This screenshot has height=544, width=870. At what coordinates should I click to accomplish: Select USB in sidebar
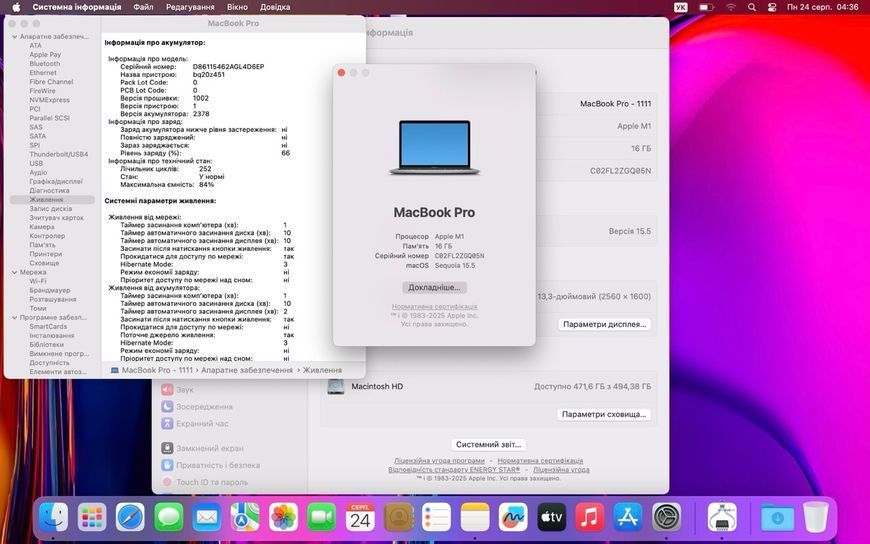[x=36, y=163]
